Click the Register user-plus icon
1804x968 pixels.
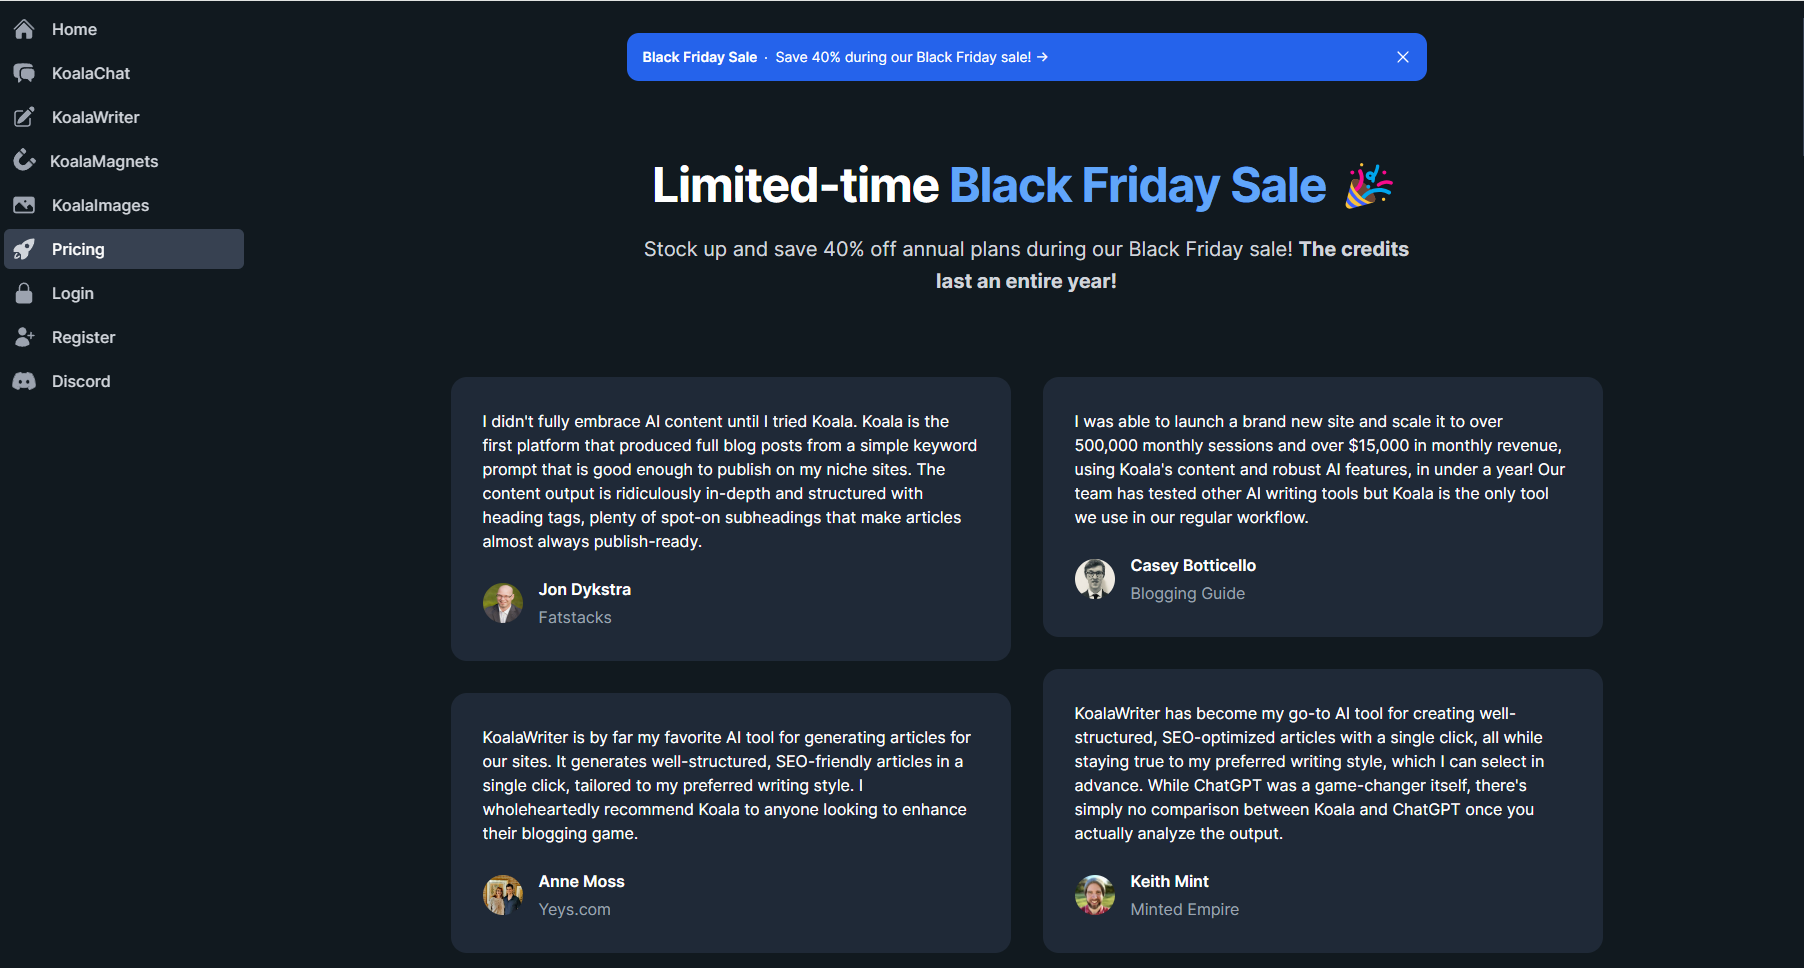pos(24,337)
